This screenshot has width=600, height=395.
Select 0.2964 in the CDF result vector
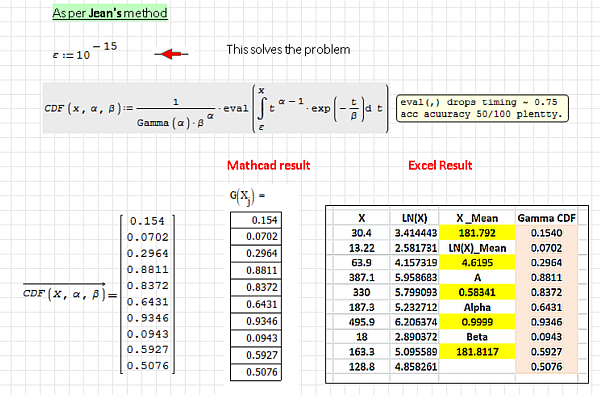tap(148, 253)
